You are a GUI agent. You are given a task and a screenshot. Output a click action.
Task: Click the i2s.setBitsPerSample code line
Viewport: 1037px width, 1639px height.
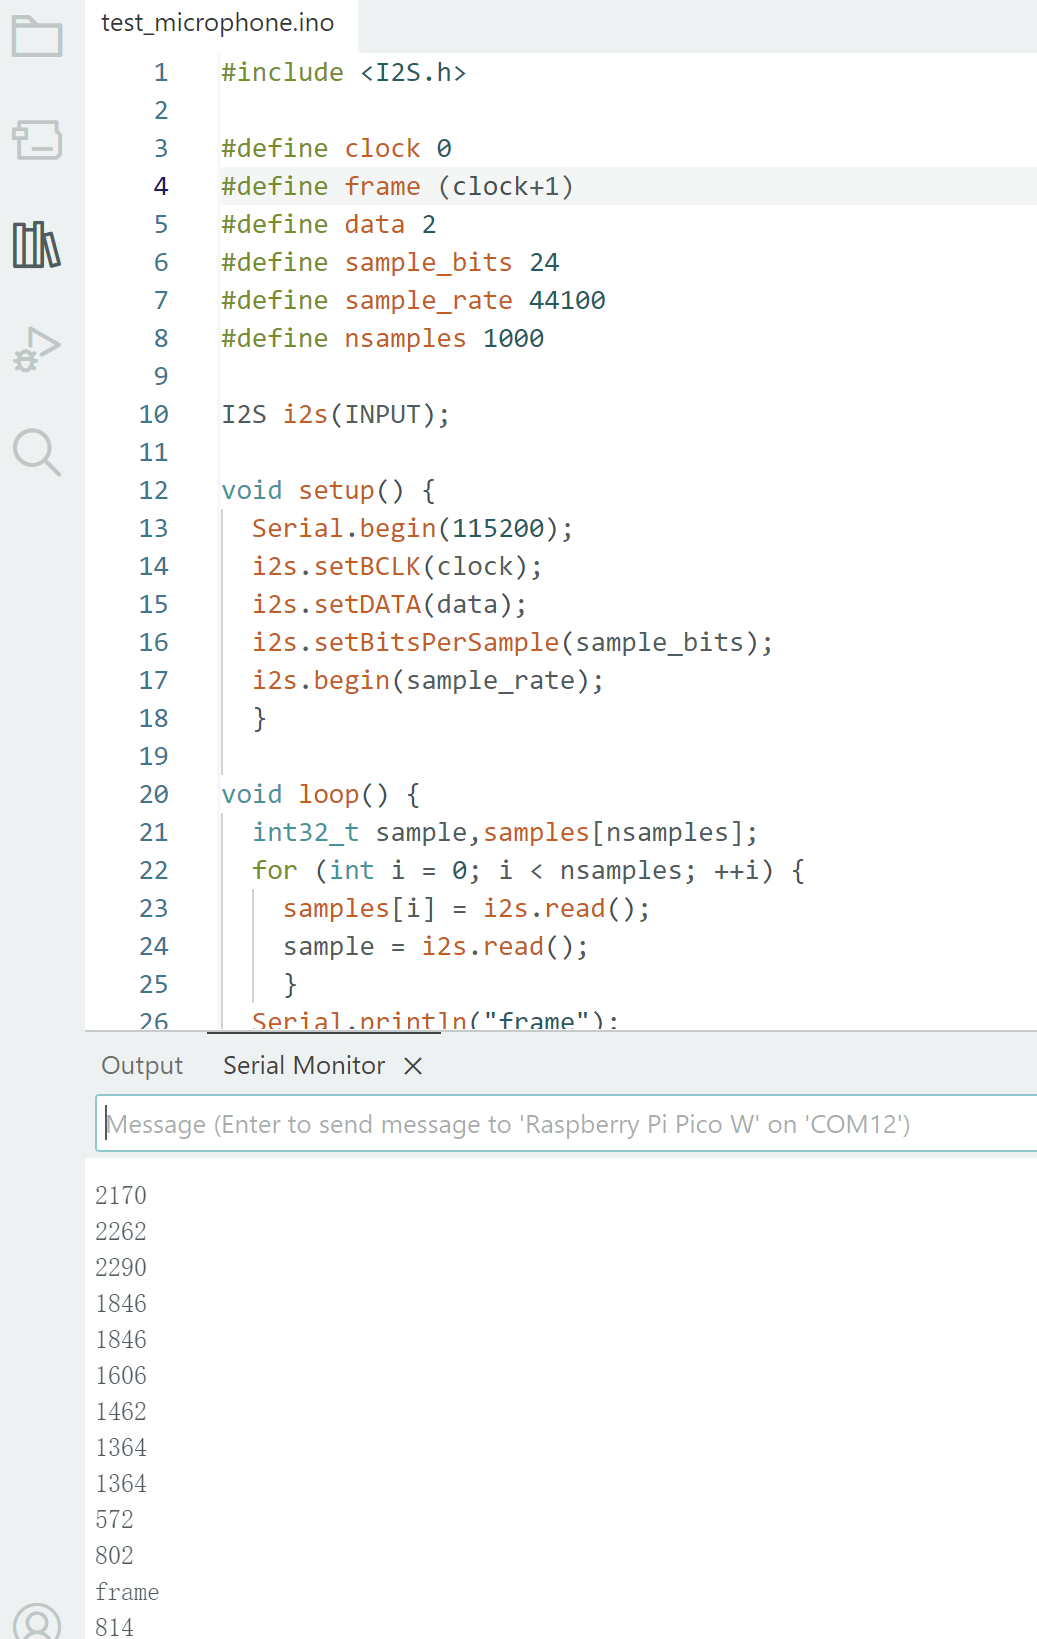point(512,643)
